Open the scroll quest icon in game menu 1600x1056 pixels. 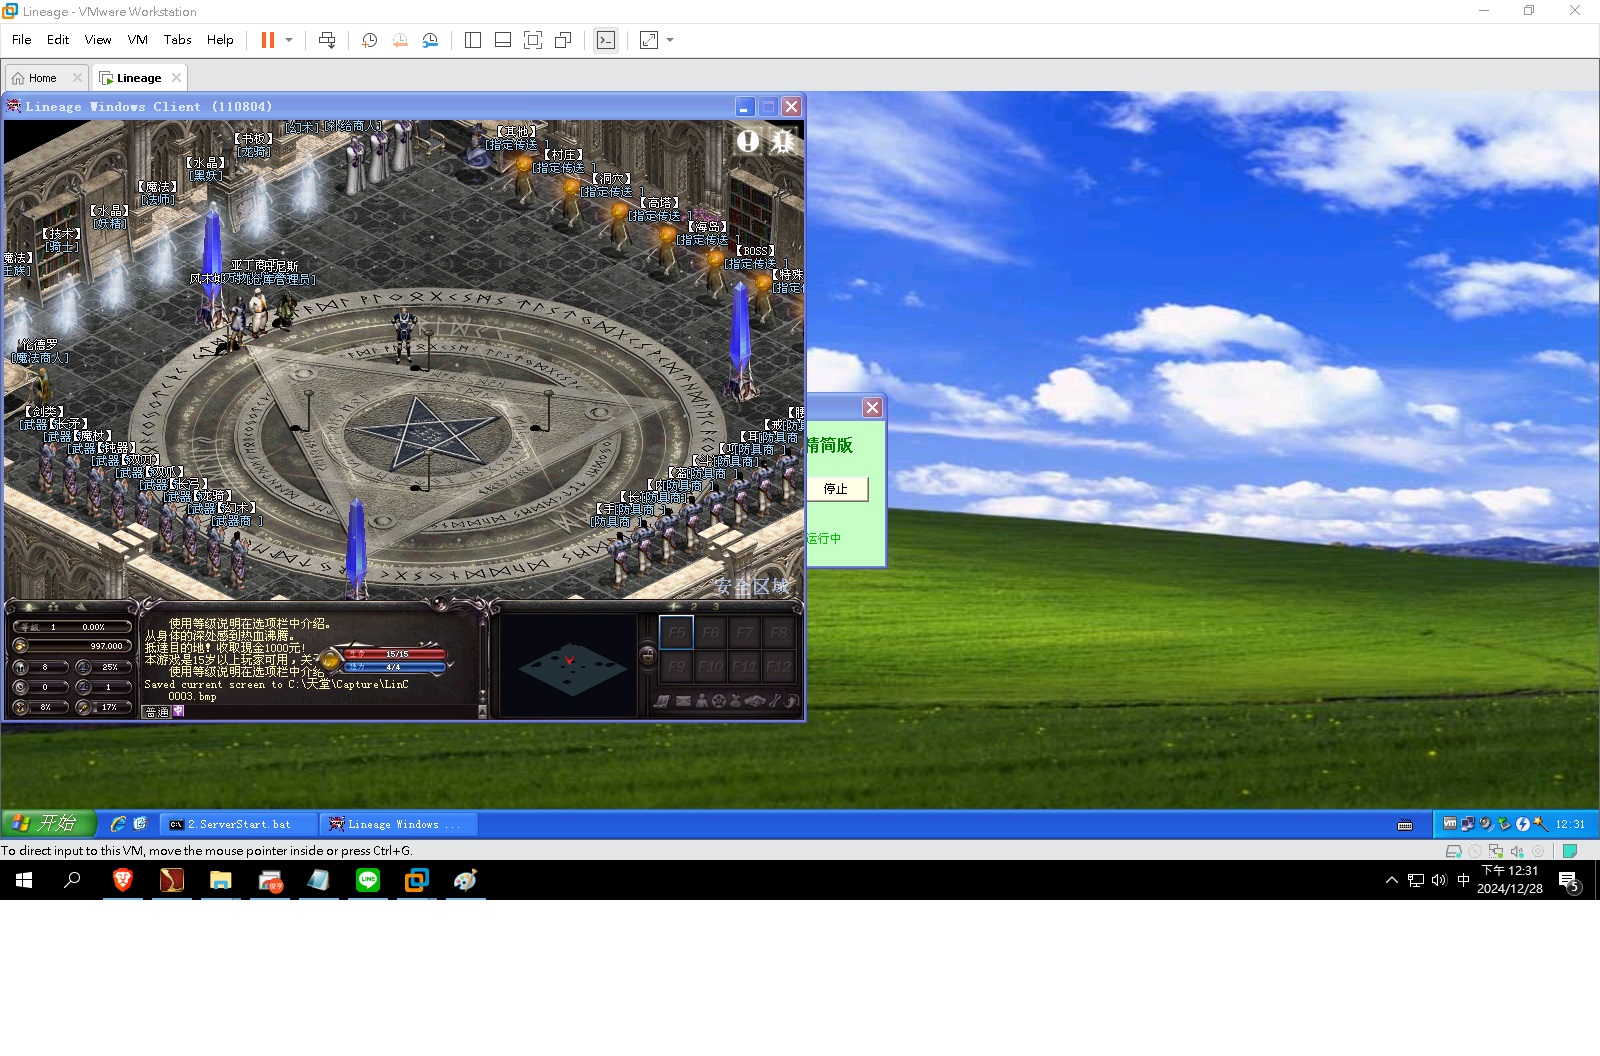click(662, 701)
